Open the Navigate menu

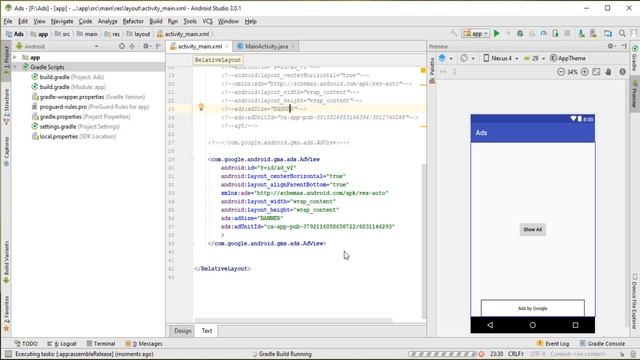click(62, 21)
